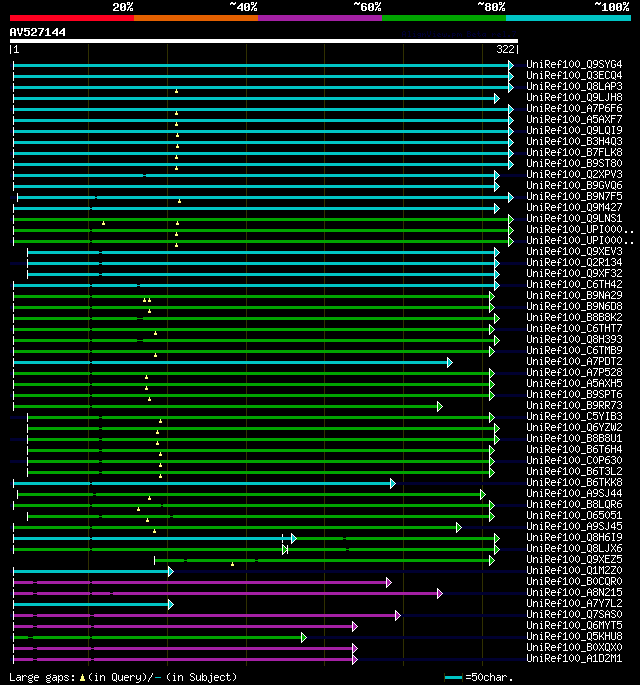Click the magenta arrowhead ending the UniRef100_B0CQR0 bar
Image resolution: width=640 pixels, height=685 pixels.
[388, 582]
